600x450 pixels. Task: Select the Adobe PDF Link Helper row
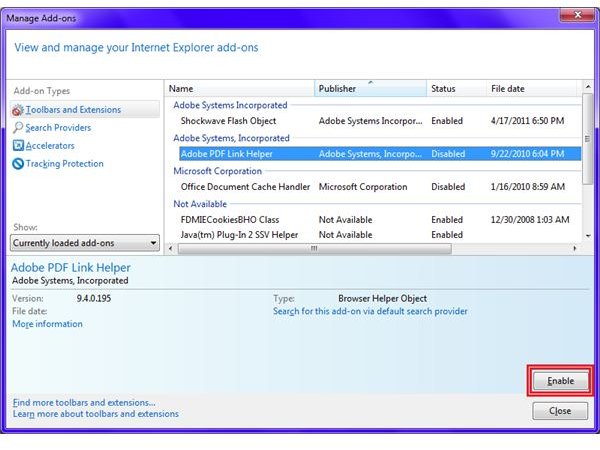380,154
